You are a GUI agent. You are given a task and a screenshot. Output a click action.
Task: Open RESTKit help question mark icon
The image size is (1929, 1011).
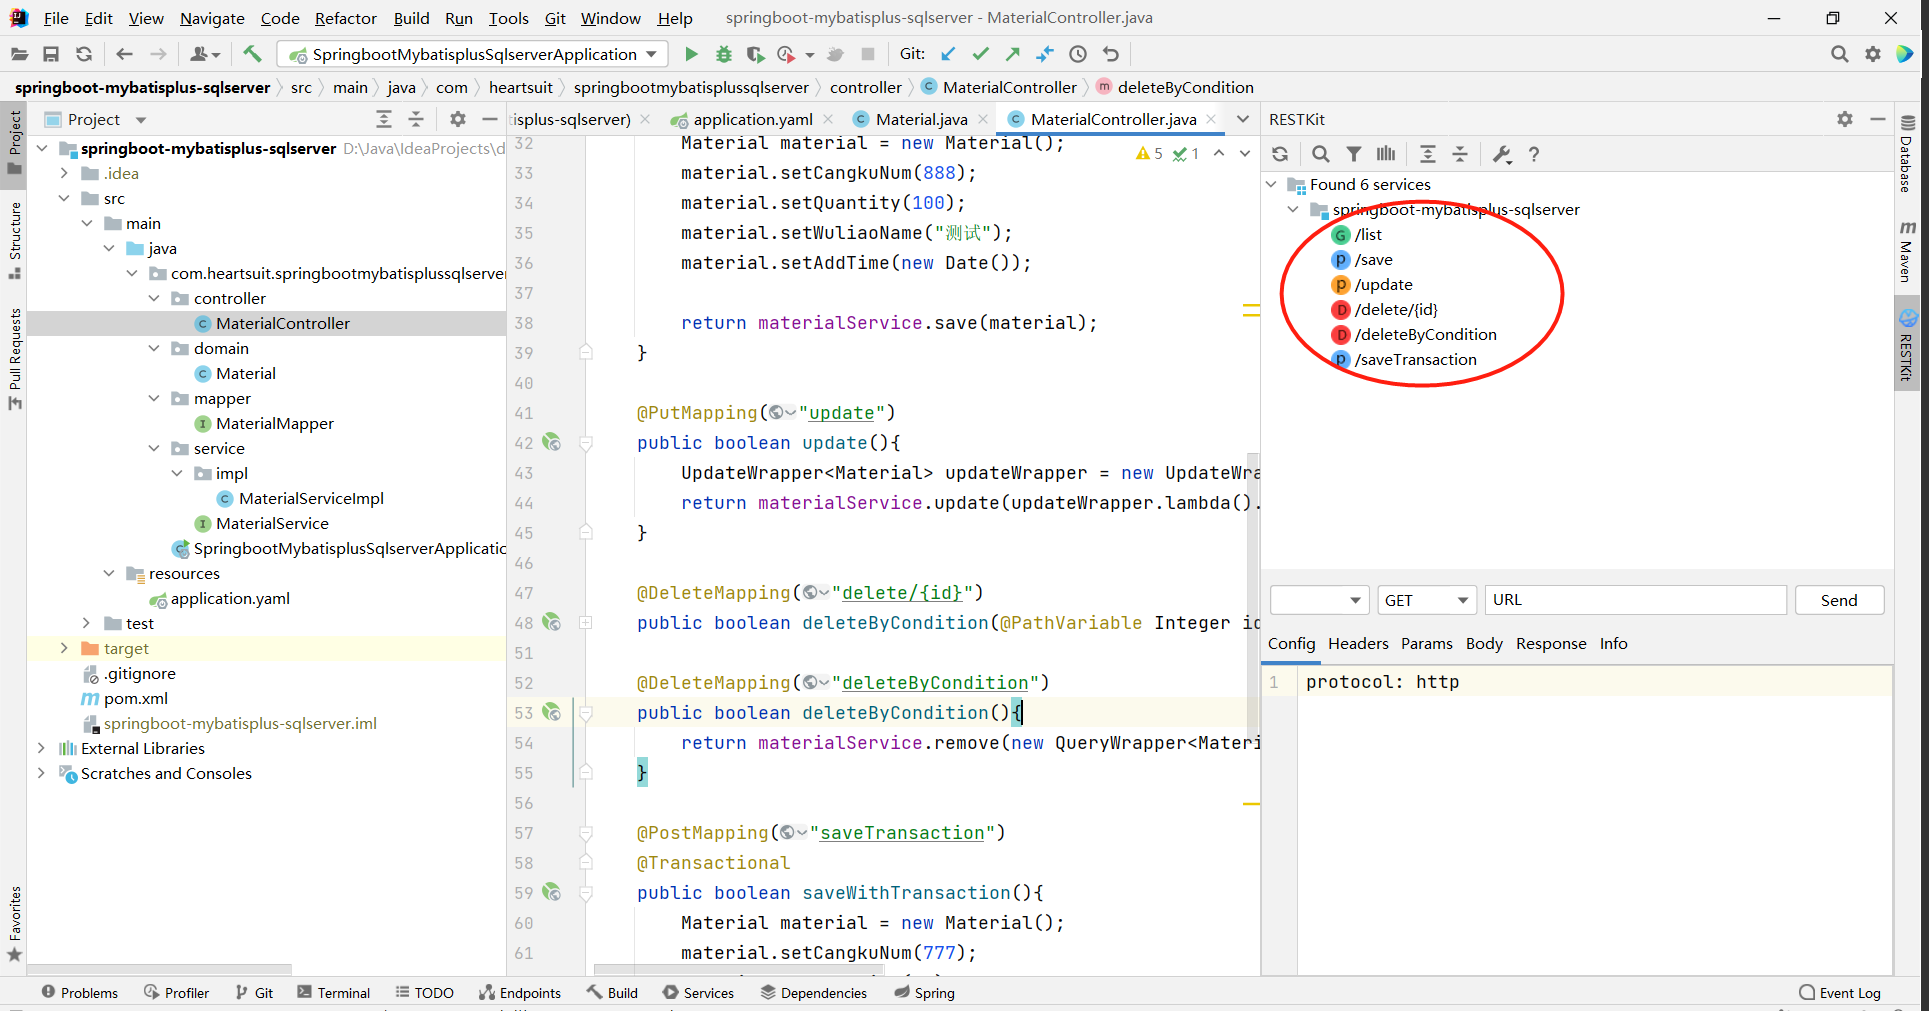click(1534, 154)
